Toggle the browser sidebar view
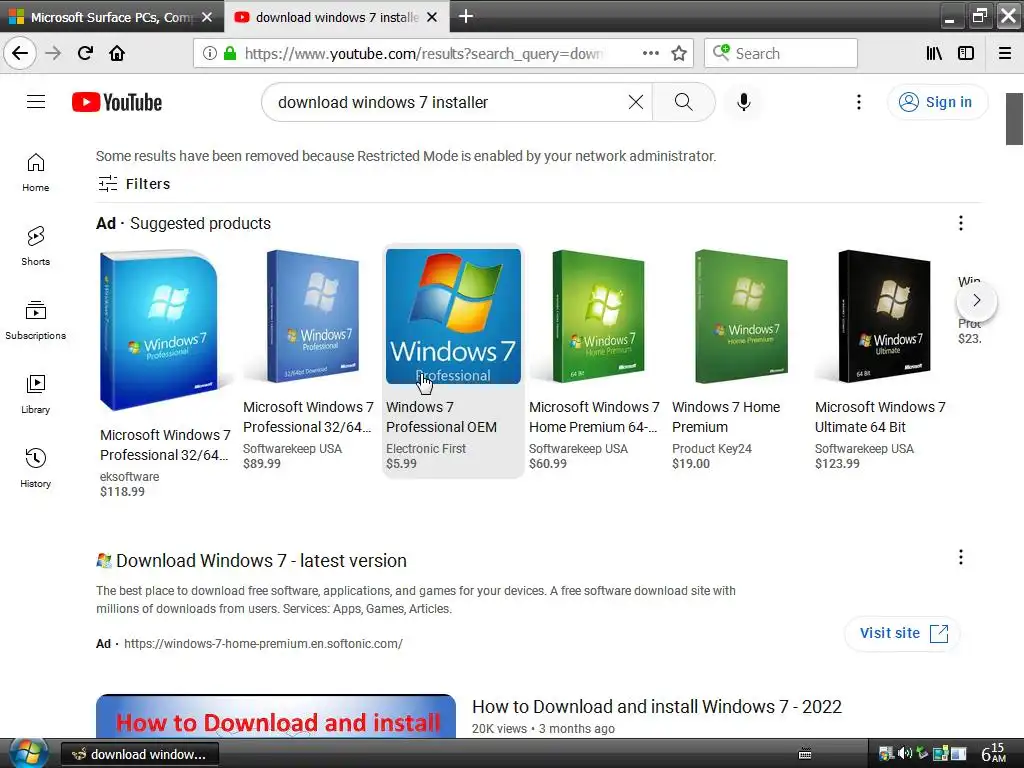1024x768 pixels. point(966,53)
